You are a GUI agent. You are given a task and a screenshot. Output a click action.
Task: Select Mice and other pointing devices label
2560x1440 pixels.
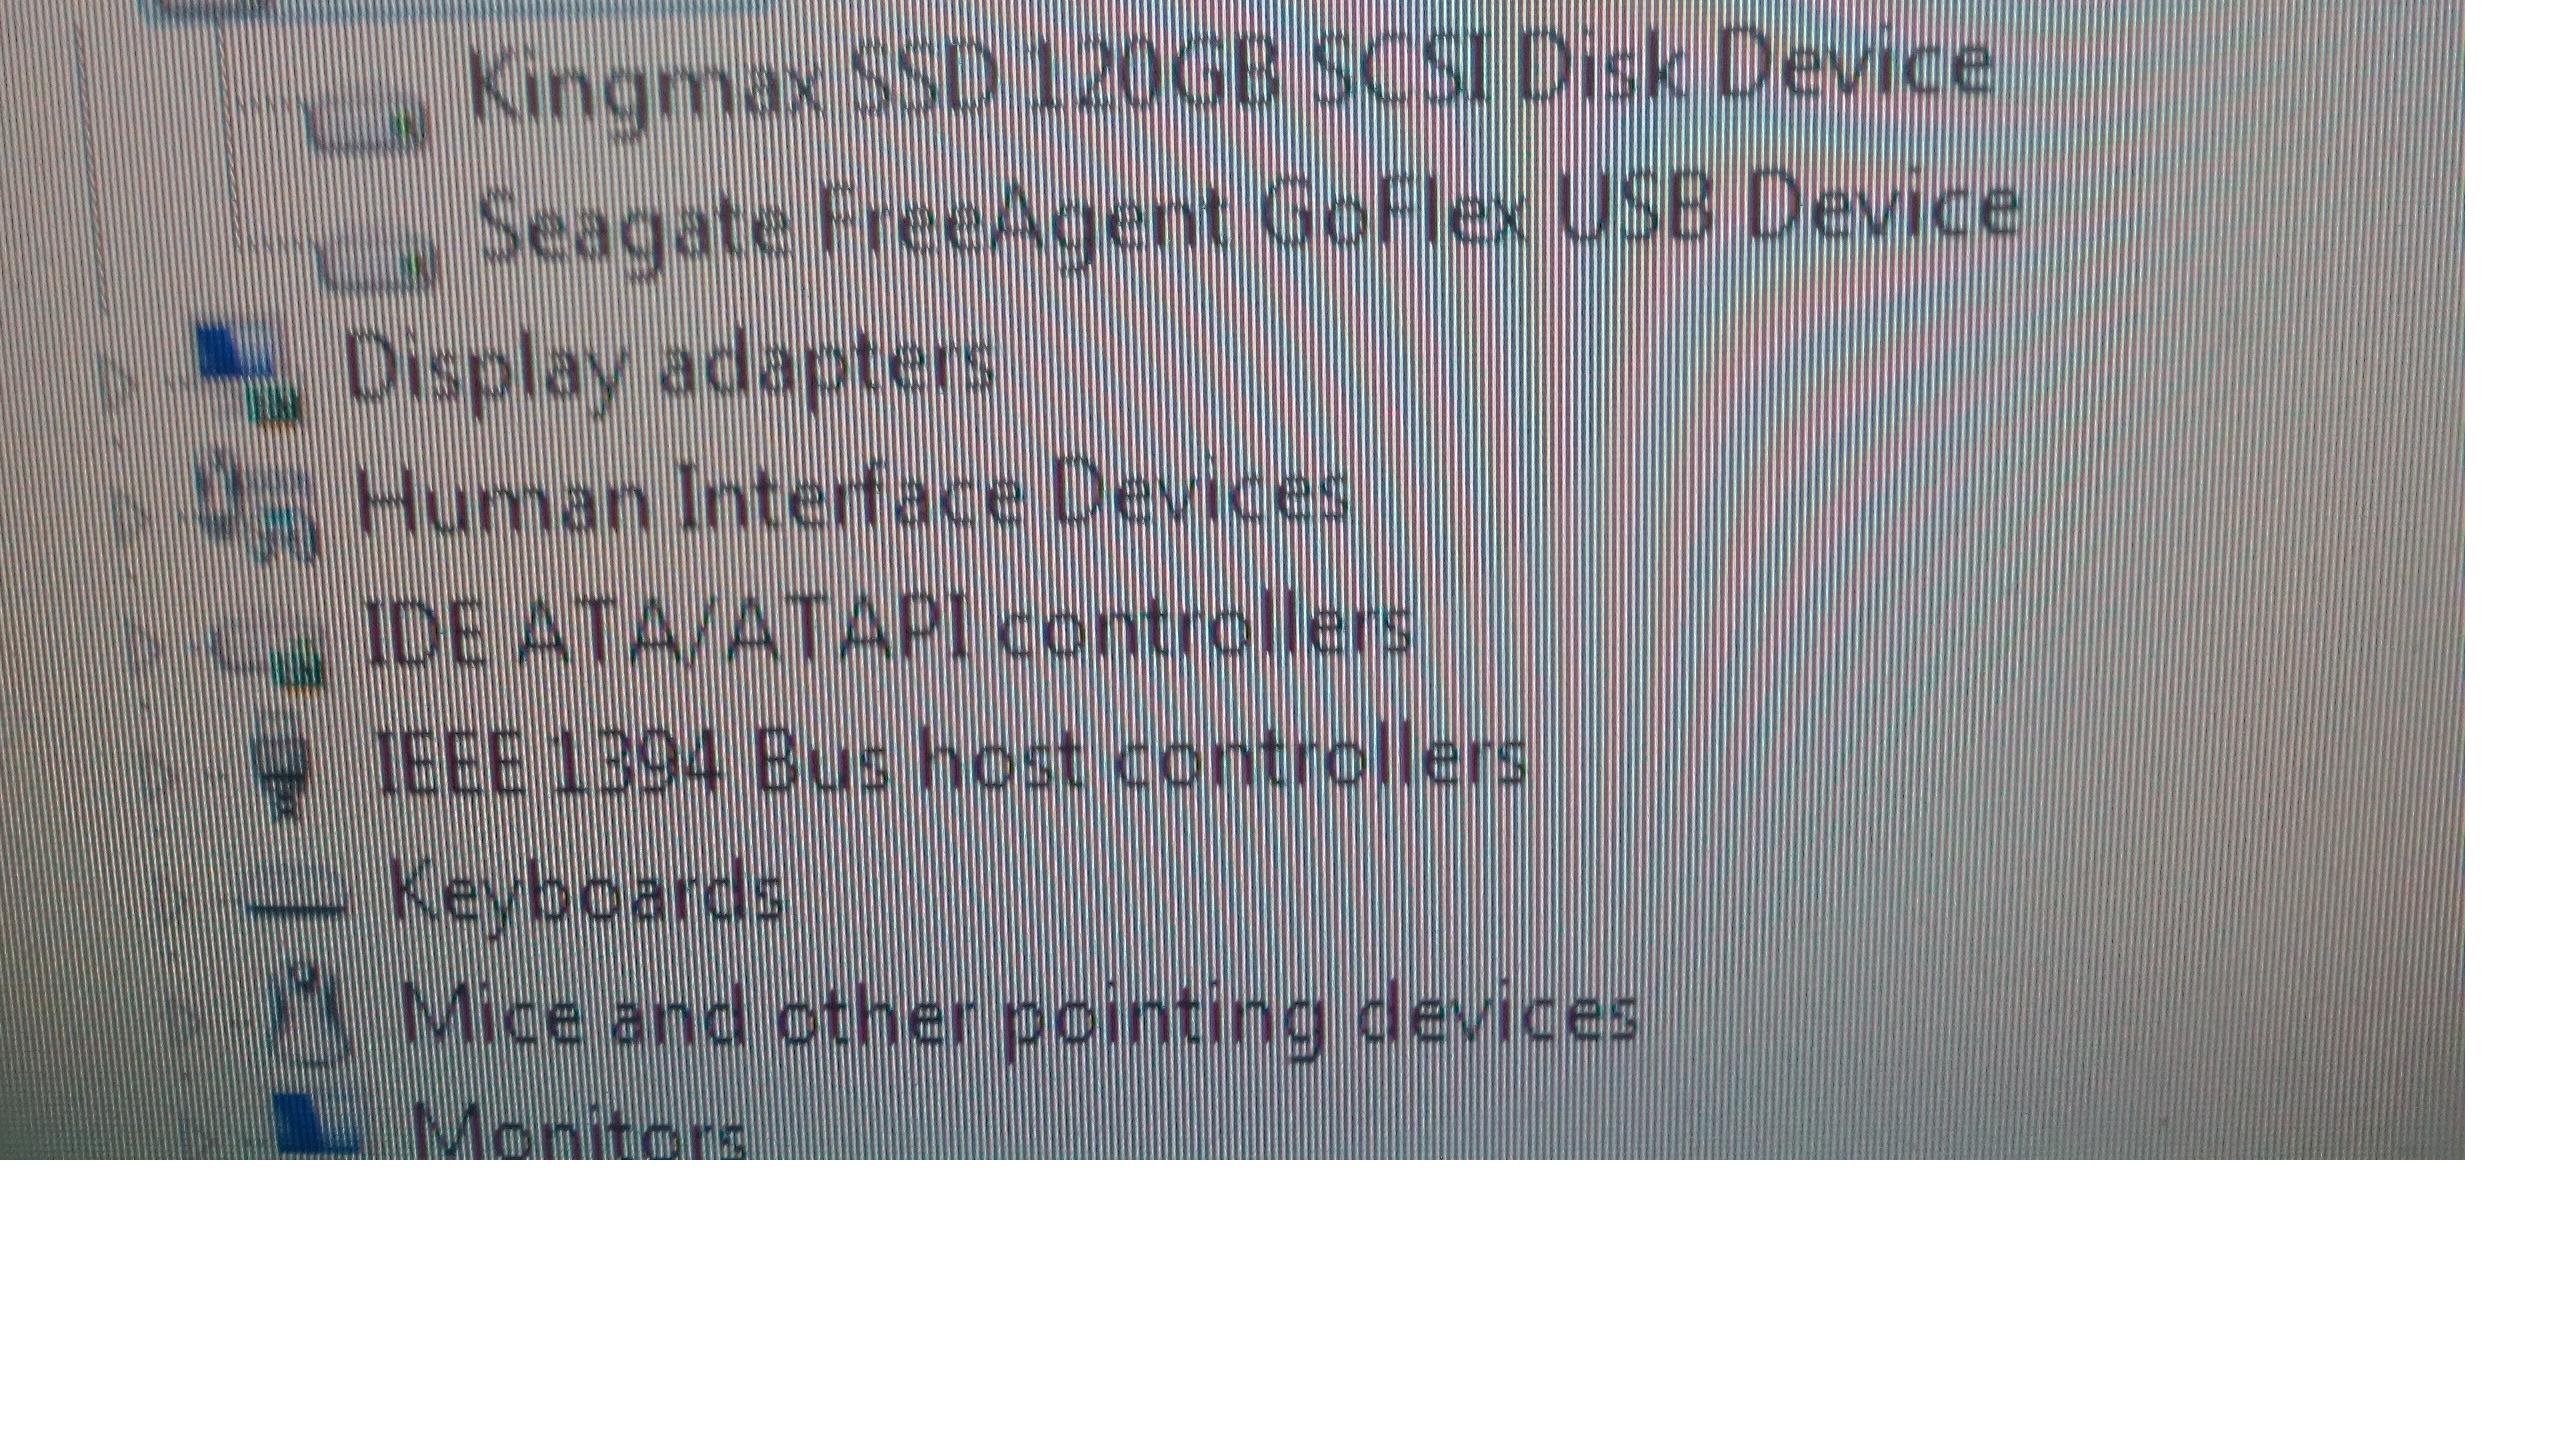1019,1018
